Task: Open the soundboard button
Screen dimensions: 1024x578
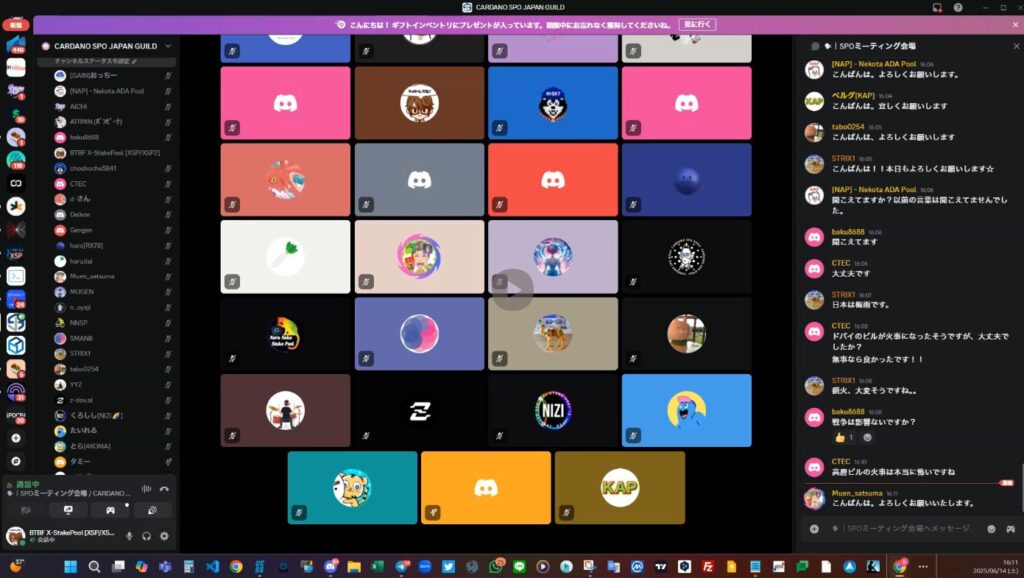Action: [152, 510]
